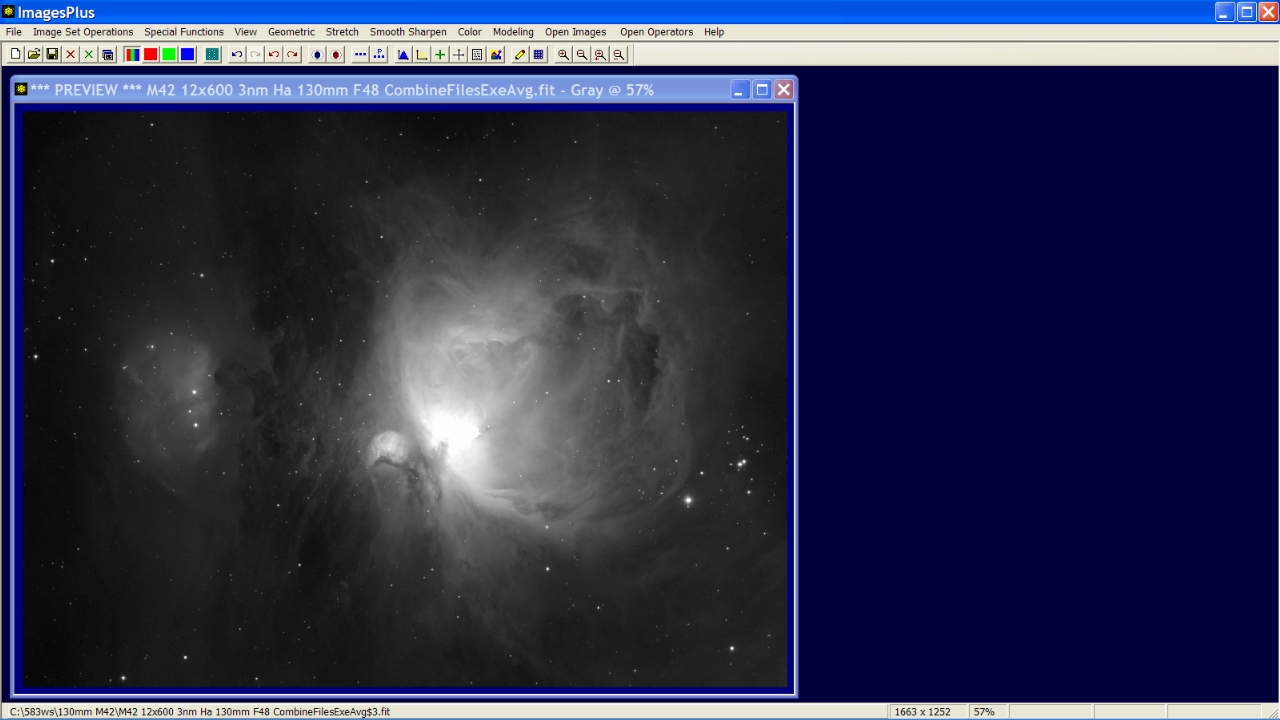Open the Image Set Operations menu
Image resolution: width=1280 pixels, height=720 pixels.
pos(83,32)
